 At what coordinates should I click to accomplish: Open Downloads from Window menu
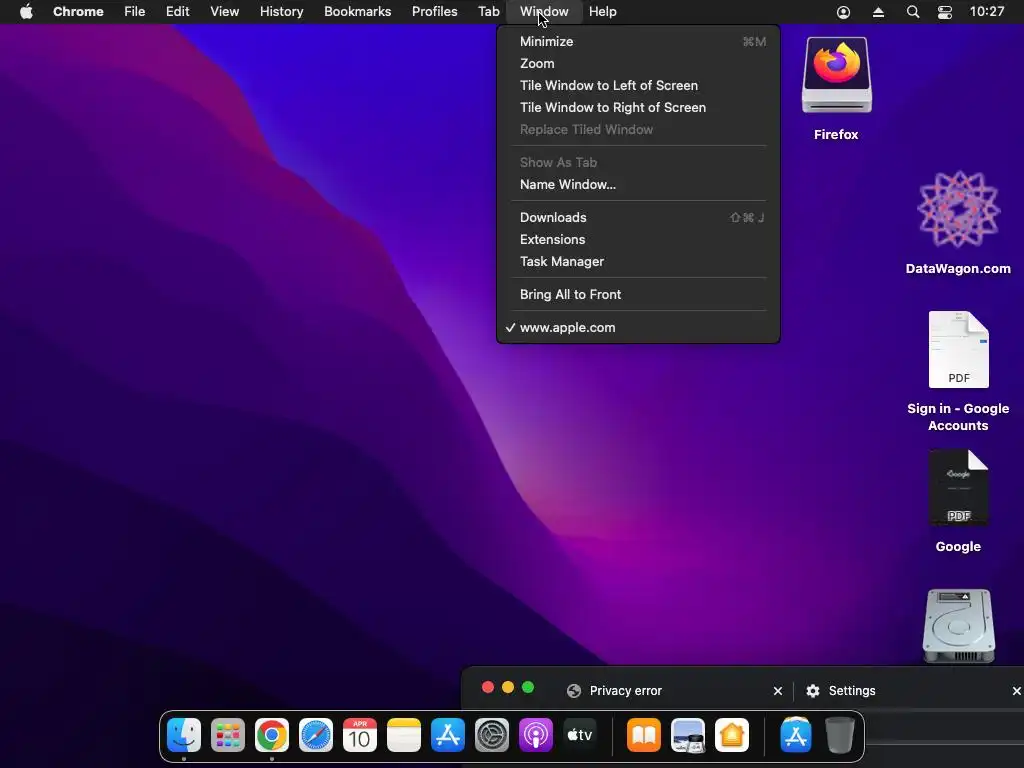tap(638, 217)
